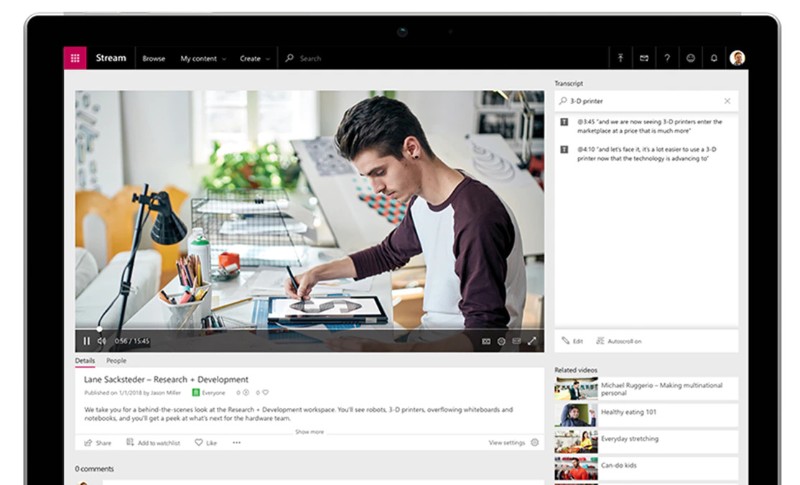Click the upload video arrow icon

tap(620, 58)
